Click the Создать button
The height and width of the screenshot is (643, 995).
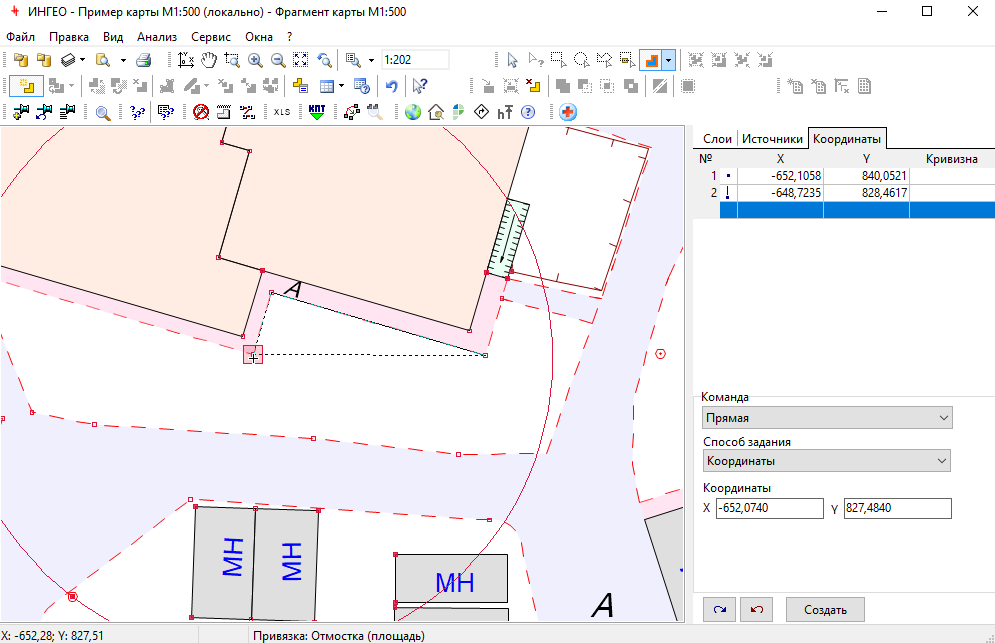(825, 610)
